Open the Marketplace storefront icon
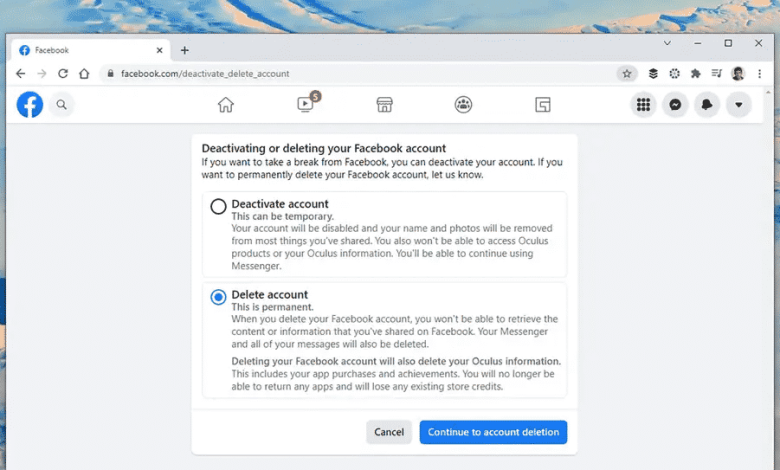The width and height of the screenshot is (780, 470). tap(384, 104)
